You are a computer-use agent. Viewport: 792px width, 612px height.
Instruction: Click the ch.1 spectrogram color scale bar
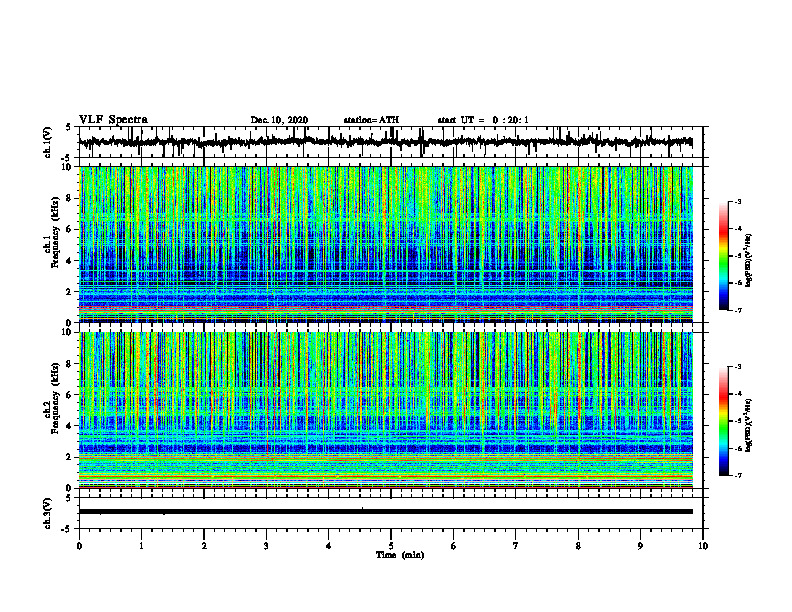pyautogui.click(x=724, y=256)
